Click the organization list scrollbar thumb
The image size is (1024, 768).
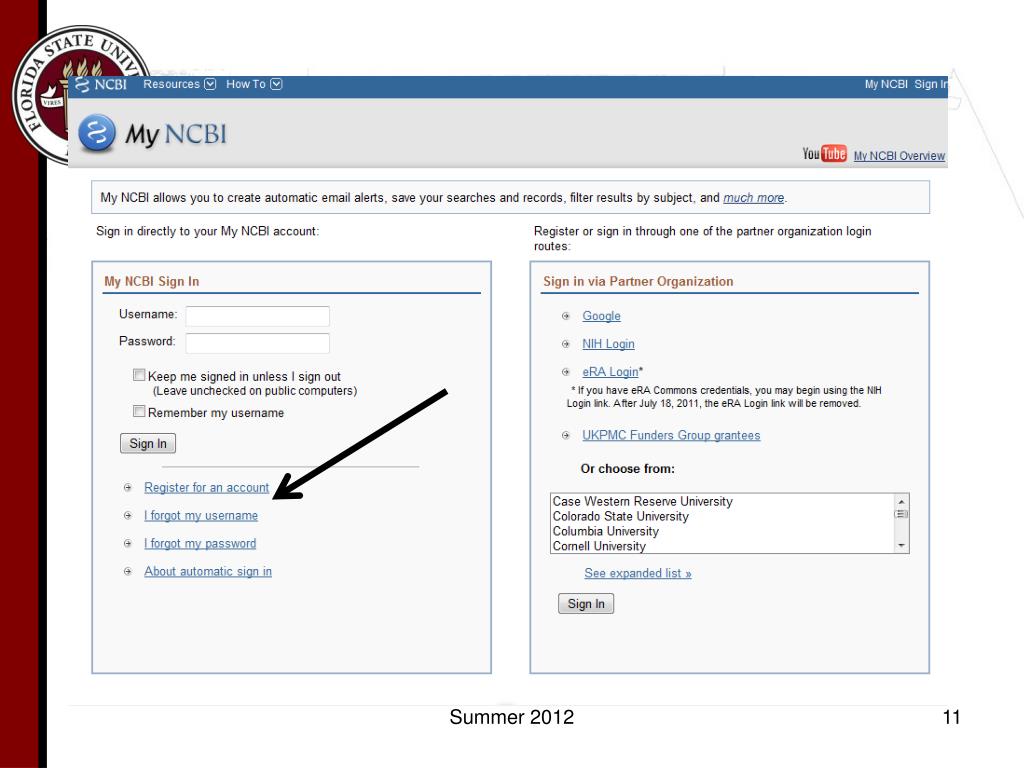(901, 514)
